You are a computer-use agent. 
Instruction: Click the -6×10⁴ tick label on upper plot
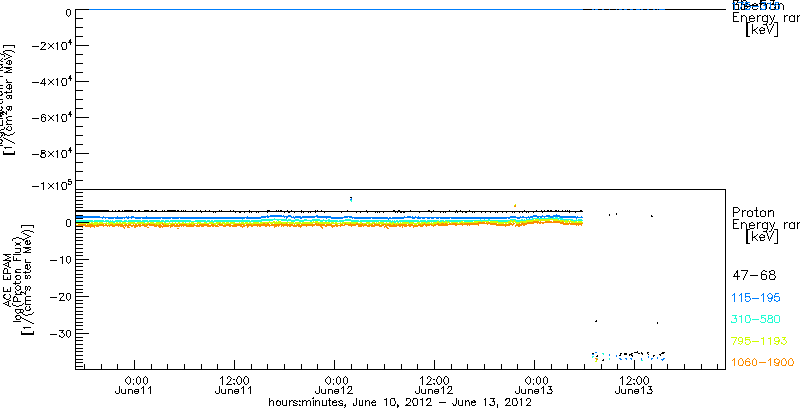(x=51, y=118)
